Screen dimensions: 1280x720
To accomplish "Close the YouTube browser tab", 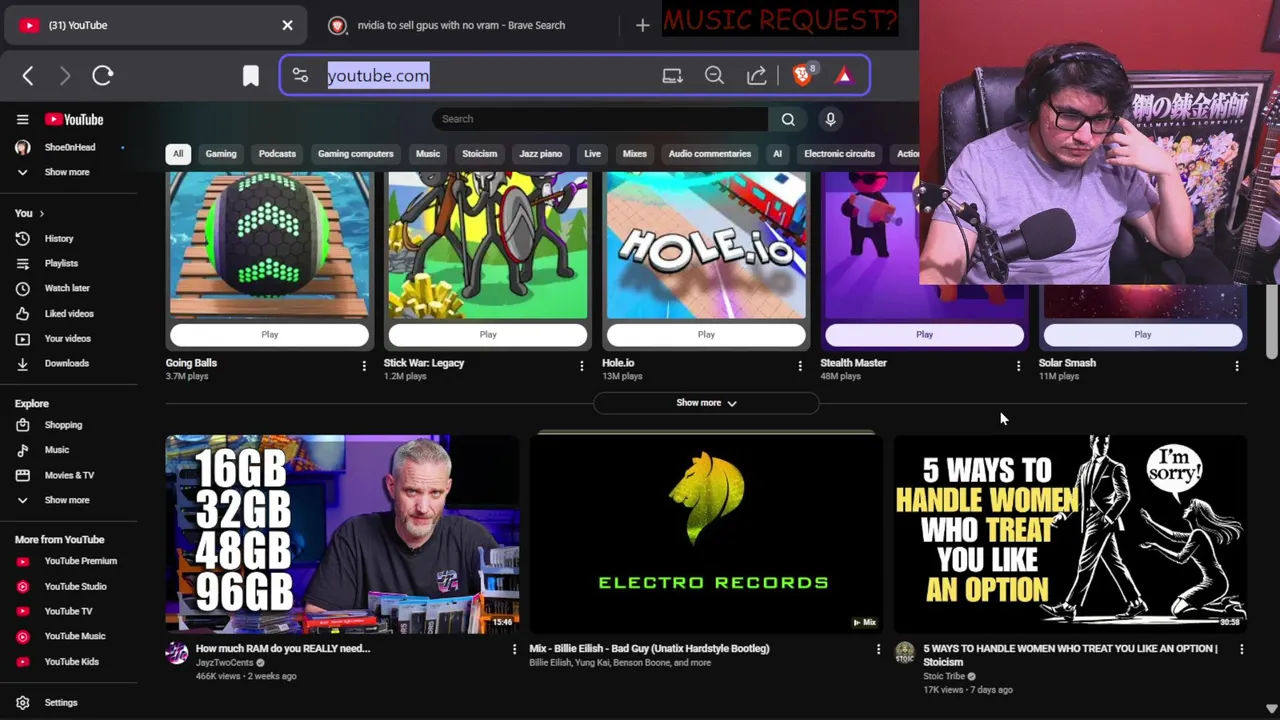I will click(x=287, y=25).
